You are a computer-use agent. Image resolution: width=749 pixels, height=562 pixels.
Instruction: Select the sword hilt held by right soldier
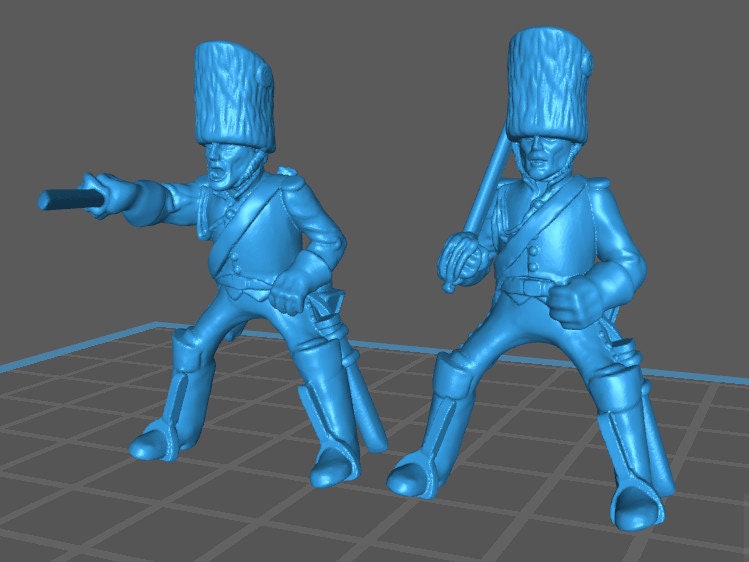click(x=461, y=257)
